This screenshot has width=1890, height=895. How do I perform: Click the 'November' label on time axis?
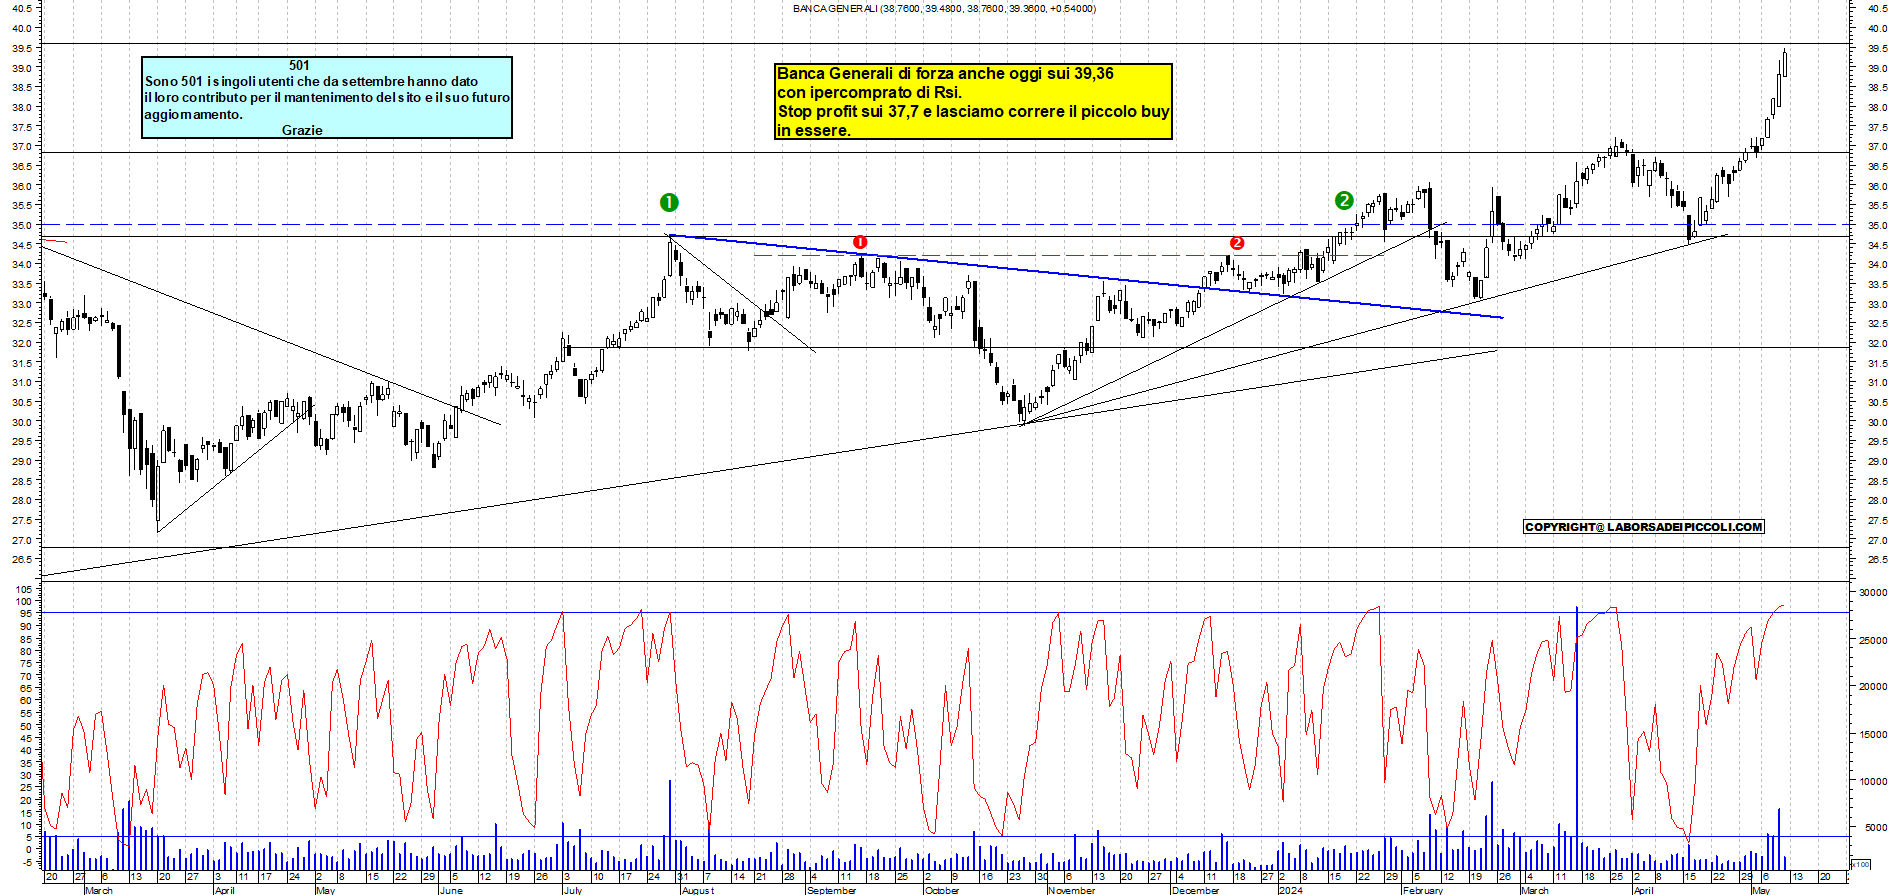pyautogui.click(x=1072, y=890)
